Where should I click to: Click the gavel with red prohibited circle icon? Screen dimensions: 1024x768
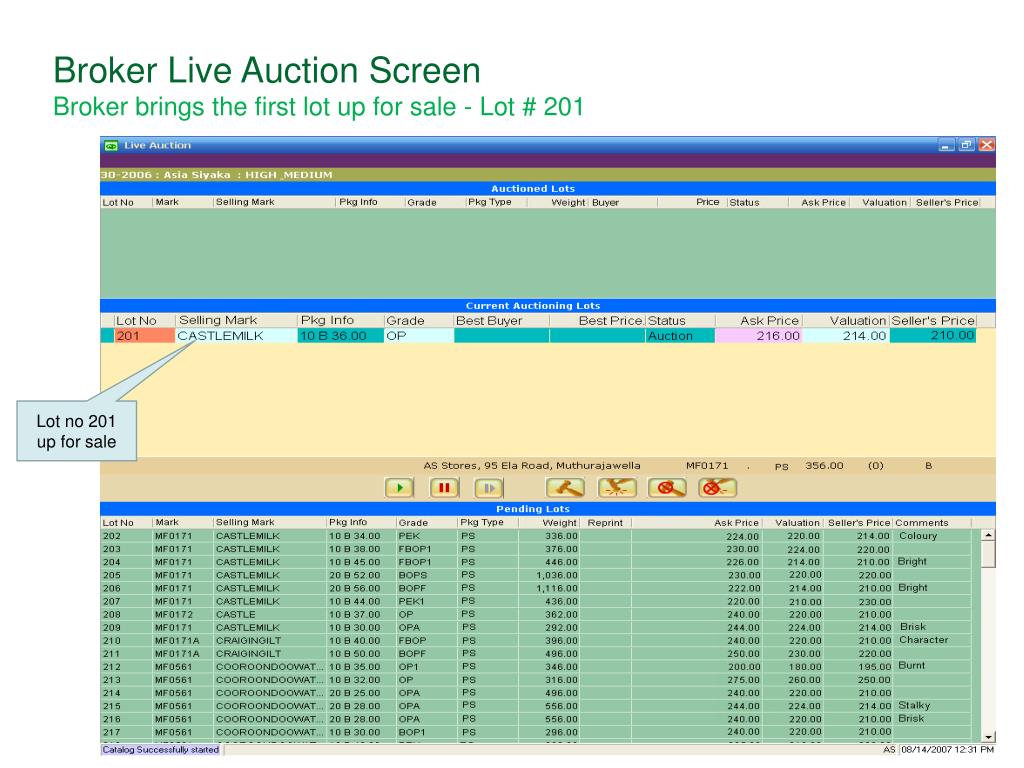[667, 488]
